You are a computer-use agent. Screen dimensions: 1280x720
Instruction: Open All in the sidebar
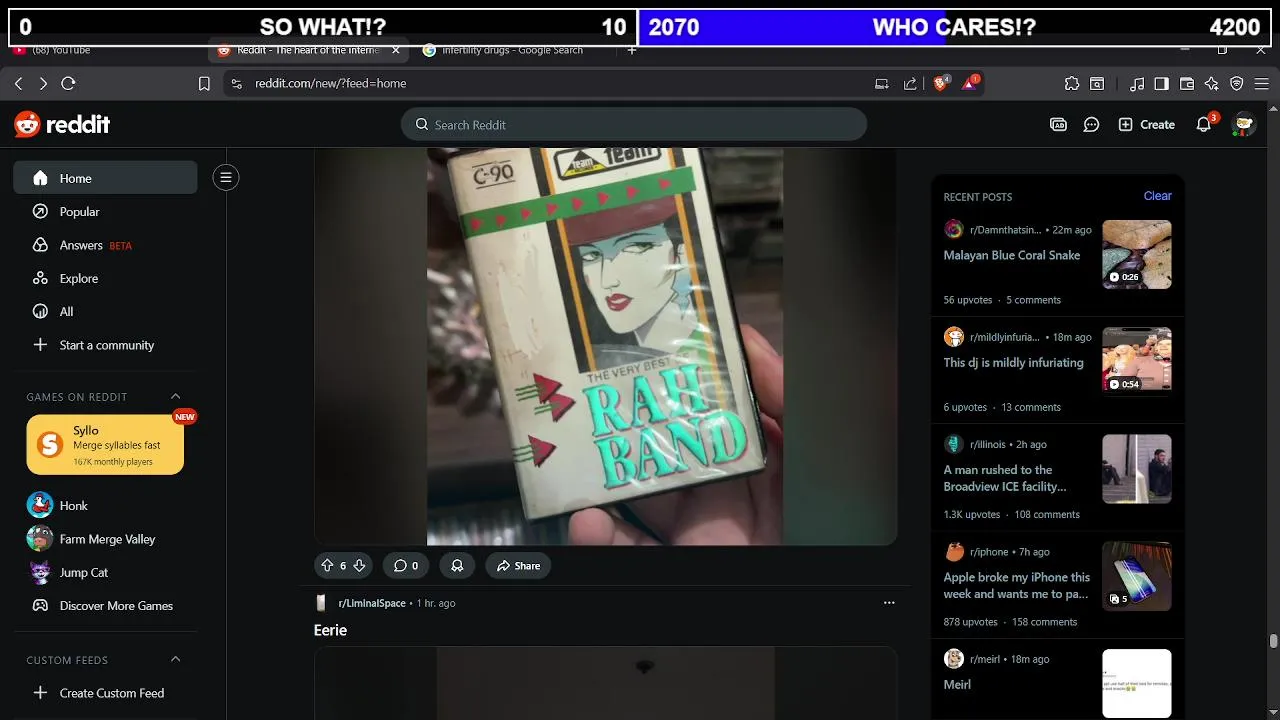pos(105,312)
